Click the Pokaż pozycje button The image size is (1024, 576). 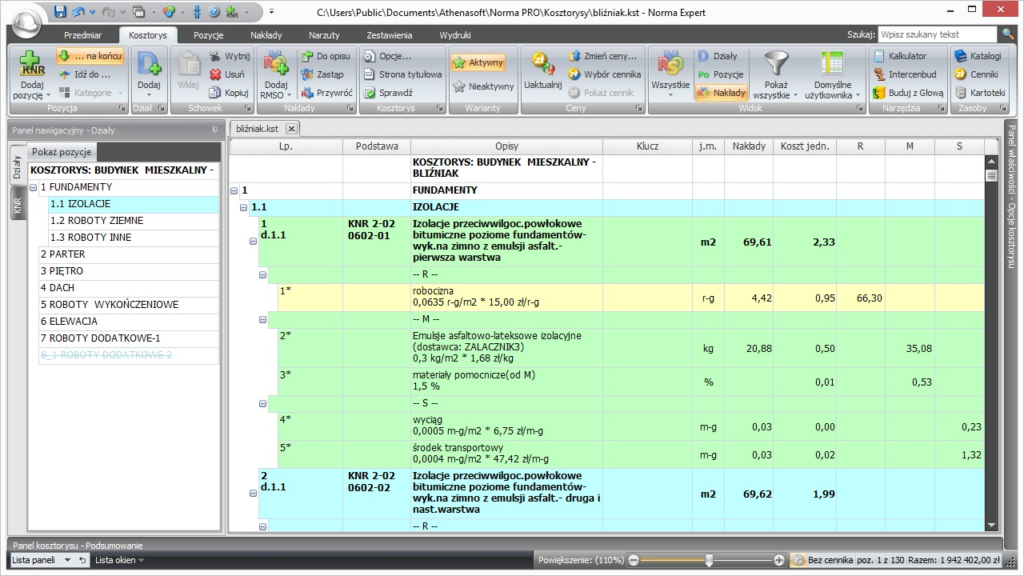[x=62, y=152]
